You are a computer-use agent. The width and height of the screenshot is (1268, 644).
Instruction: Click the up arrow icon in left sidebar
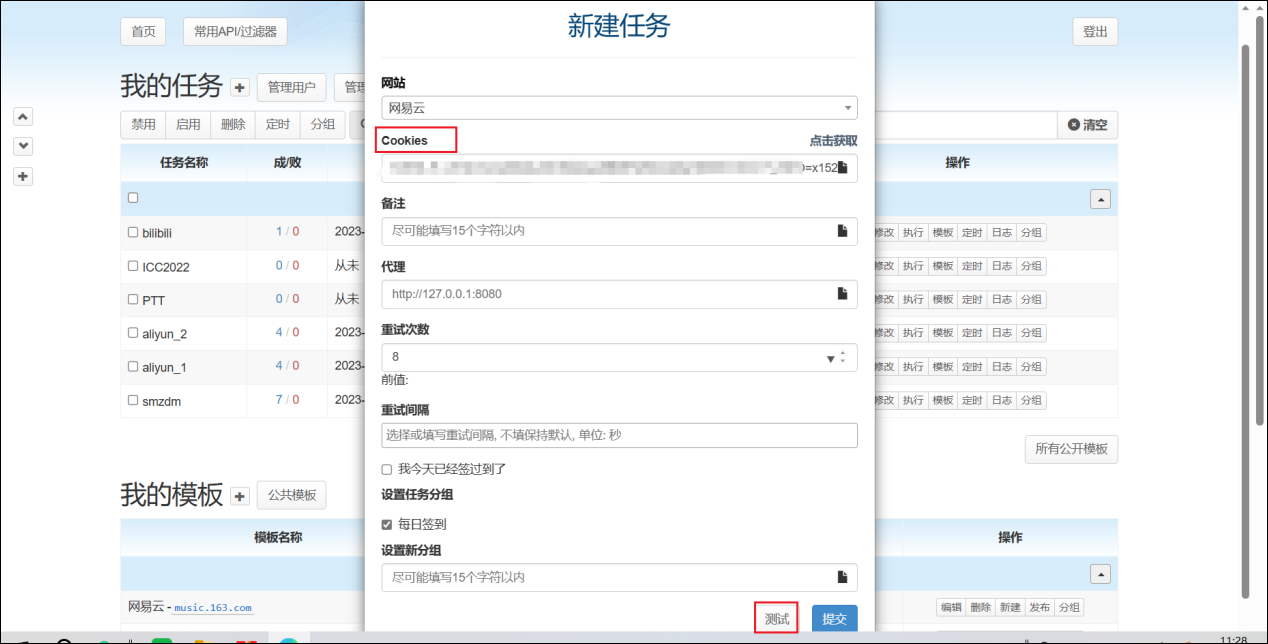tap(24, 116)
